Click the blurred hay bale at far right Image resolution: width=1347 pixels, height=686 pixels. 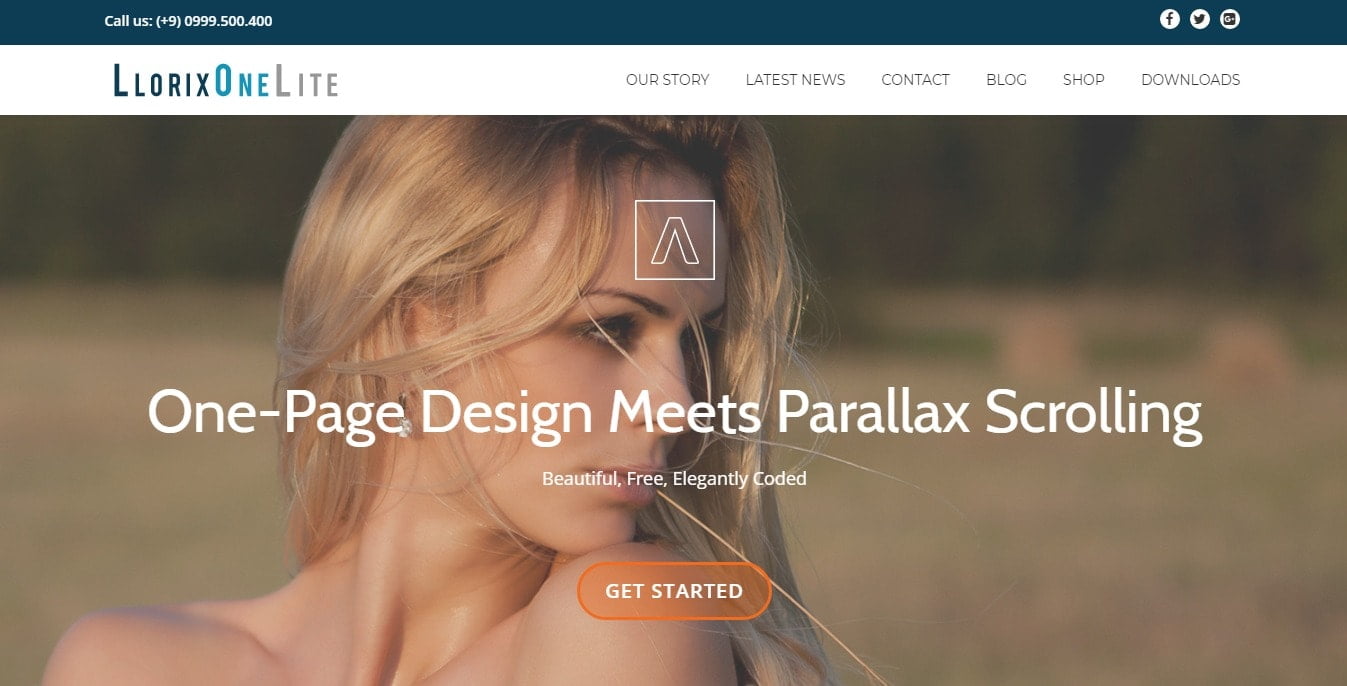tap(1250, 349)
